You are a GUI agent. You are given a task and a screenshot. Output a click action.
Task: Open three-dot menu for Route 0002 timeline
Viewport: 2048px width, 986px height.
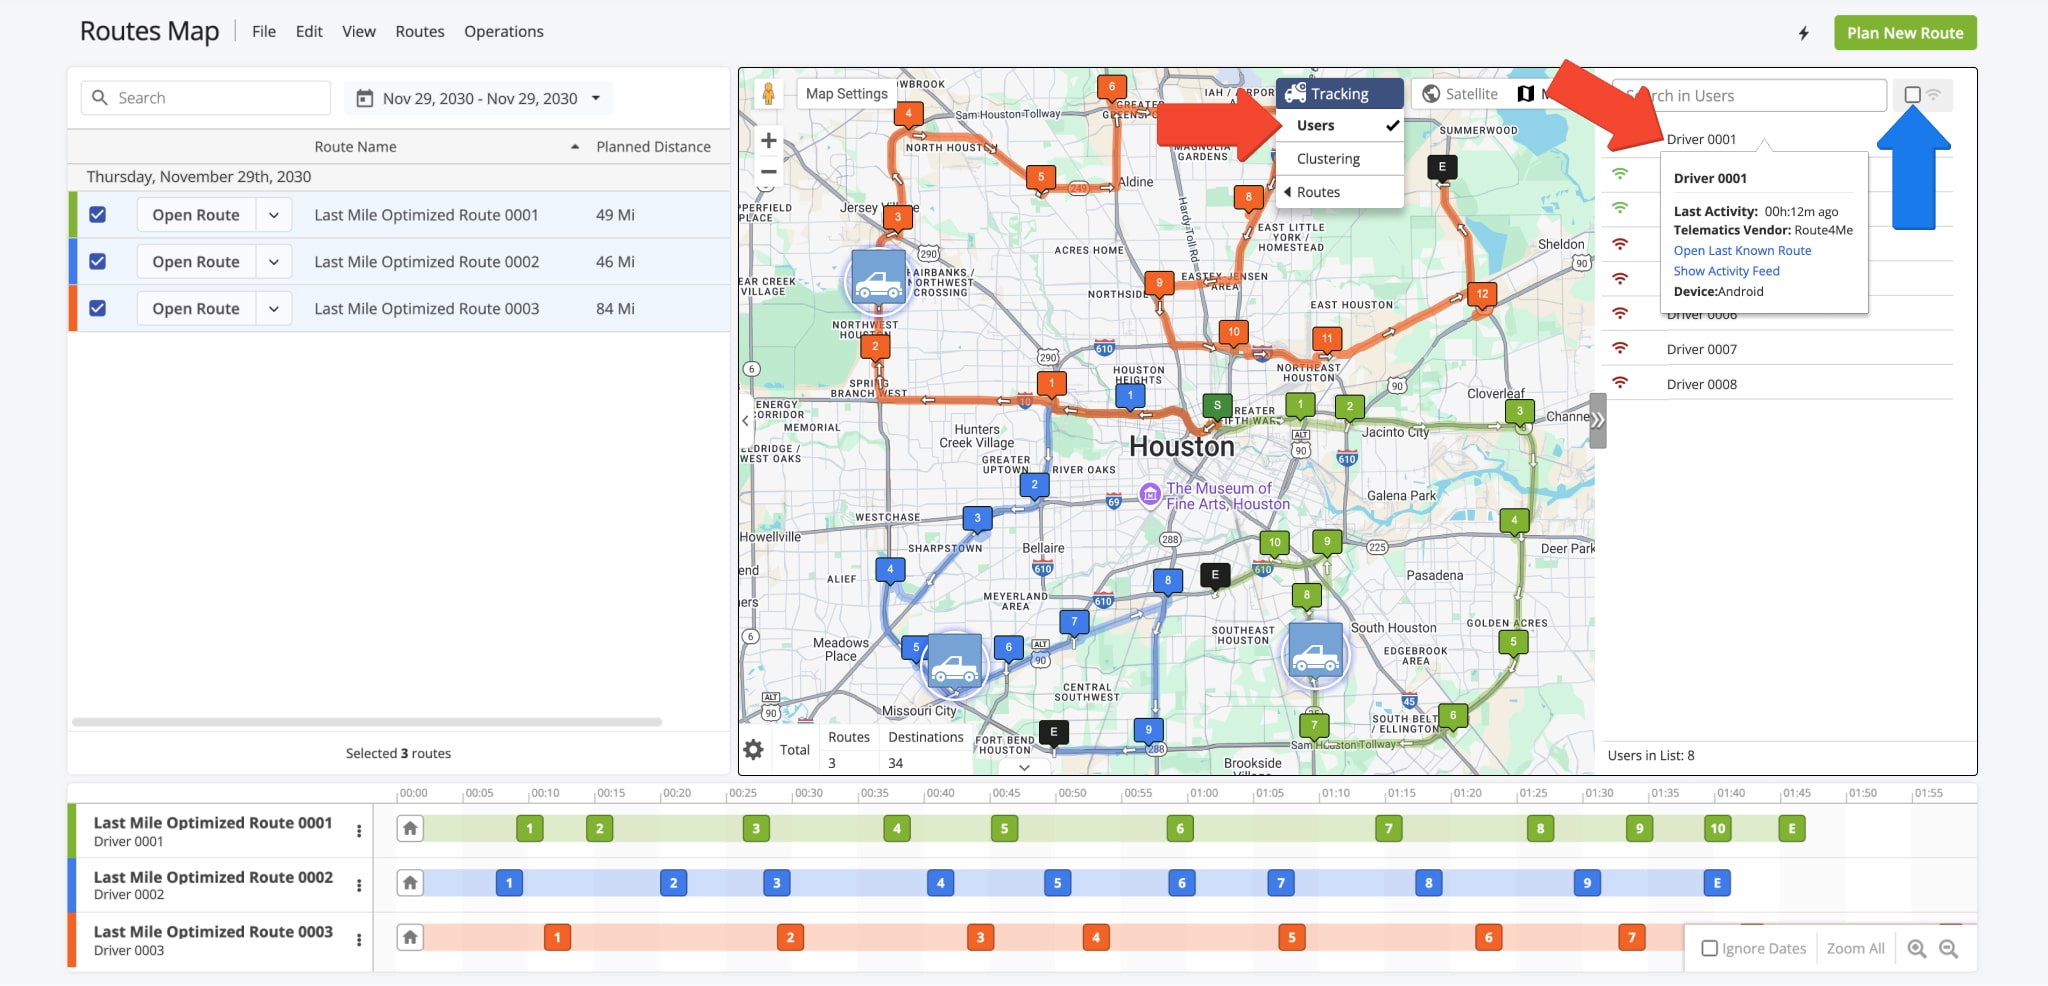[359, 885]
